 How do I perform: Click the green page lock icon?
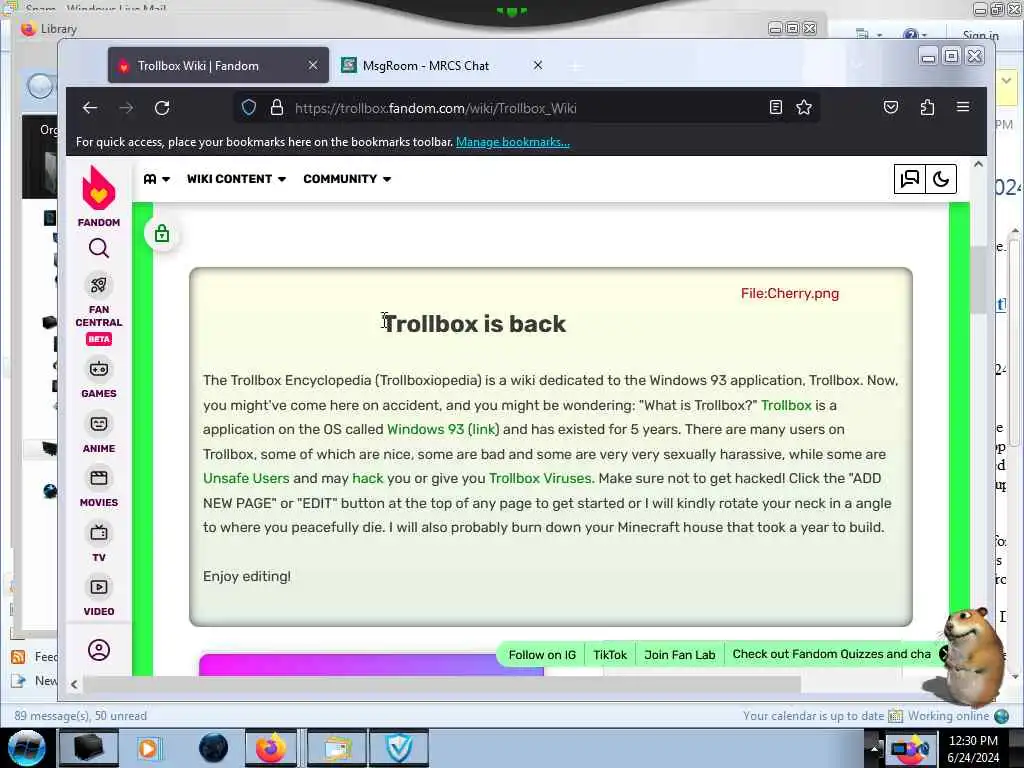point(162,234)
